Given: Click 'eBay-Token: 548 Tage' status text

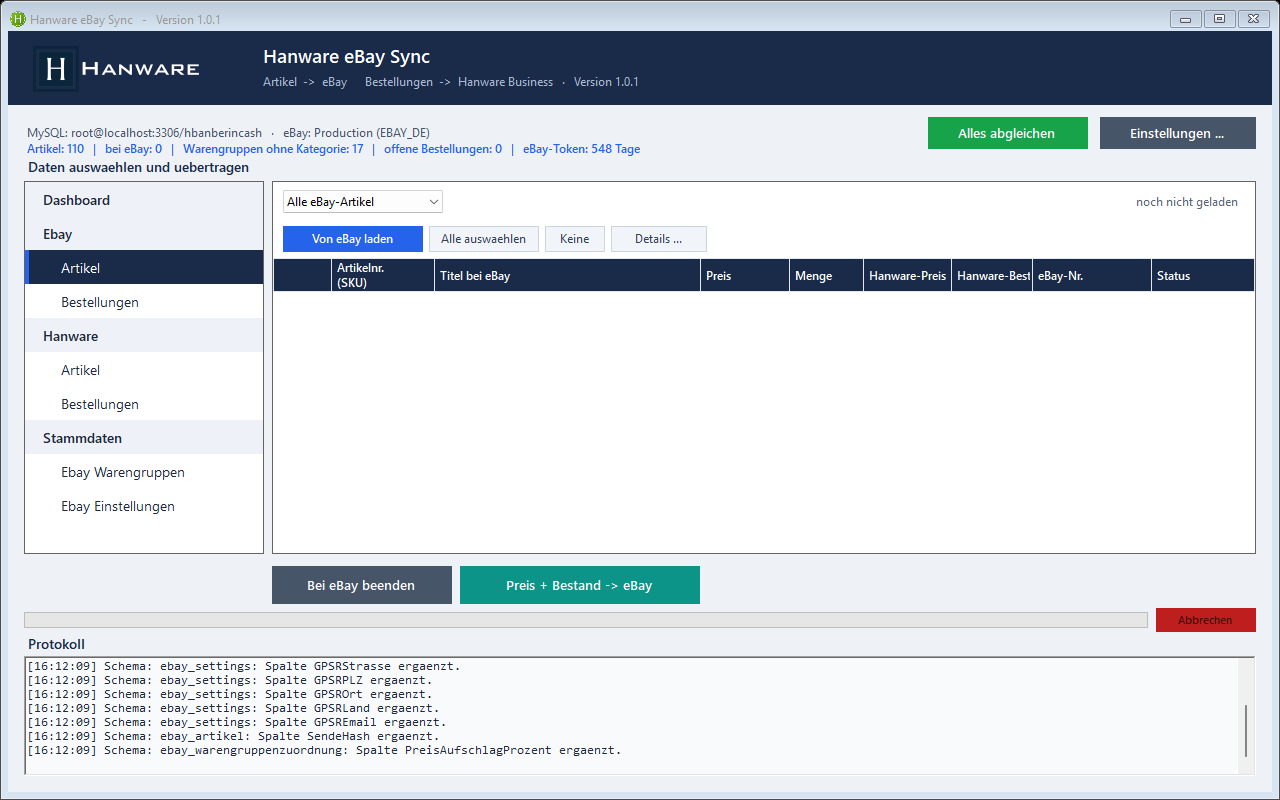Looking at the screenshot, I should click(581, 149).
